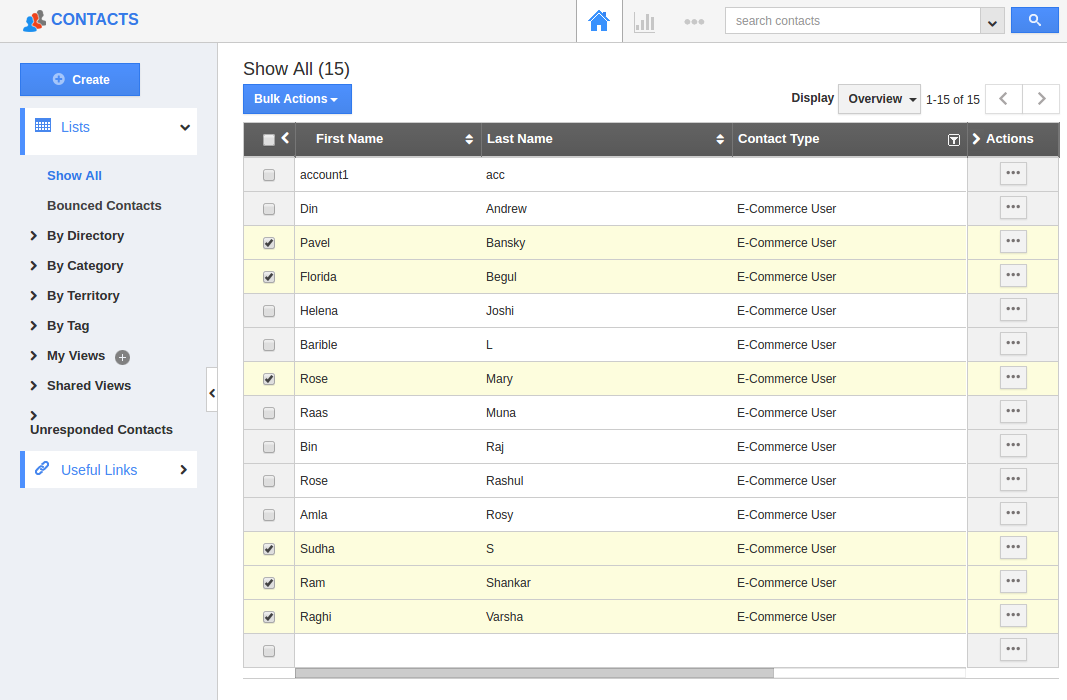
Task: Go to next page arrow
Action: [x=1041, y=99]
